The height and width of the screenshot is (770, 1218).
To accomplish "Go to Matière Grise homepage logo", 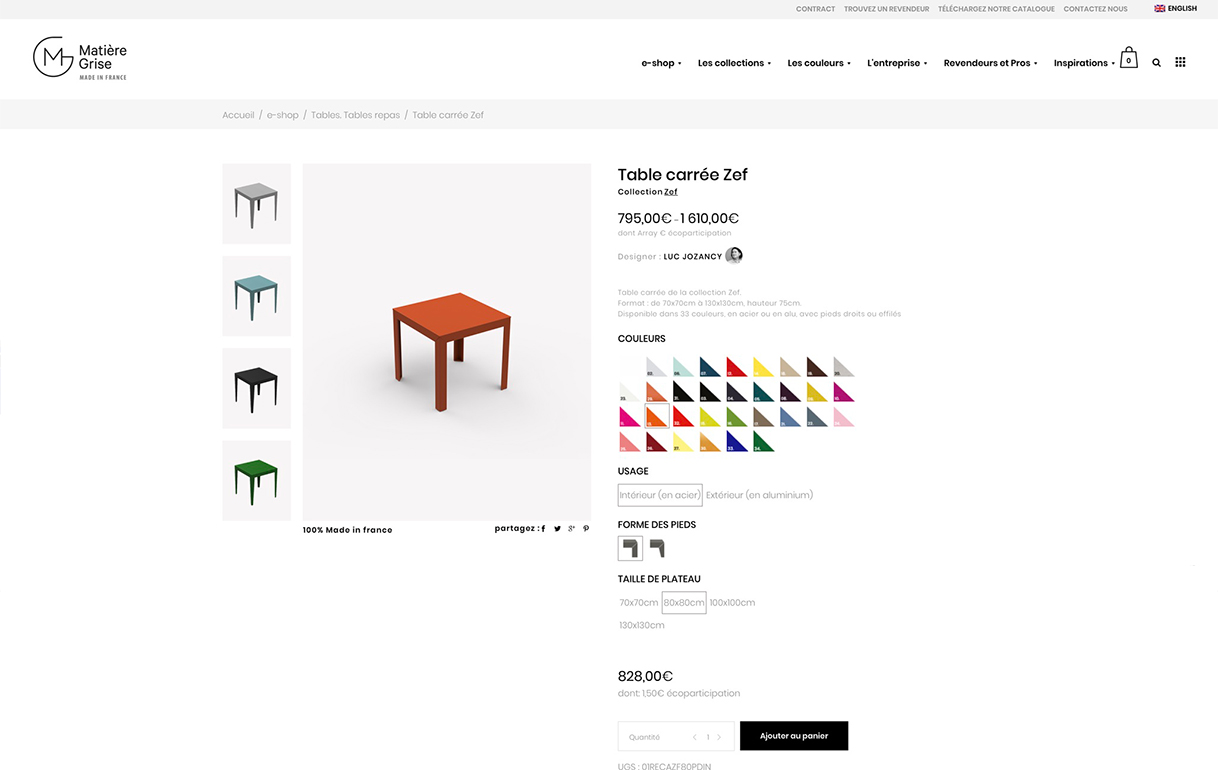I will 80,58.
